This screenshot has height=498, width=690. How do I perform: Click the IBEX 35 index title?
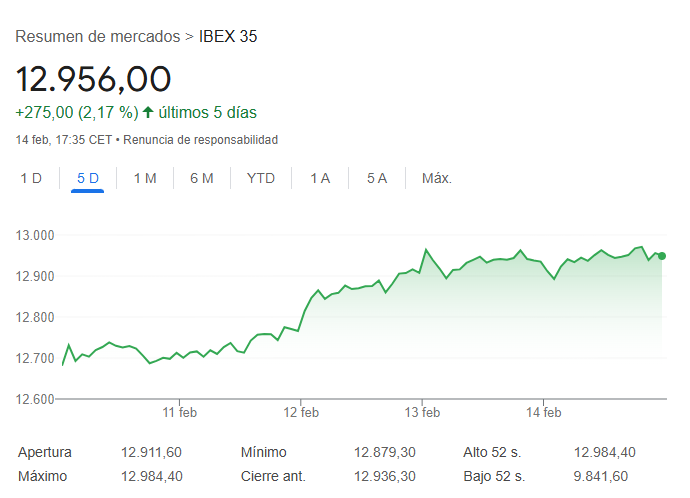[x=228, y=37]
